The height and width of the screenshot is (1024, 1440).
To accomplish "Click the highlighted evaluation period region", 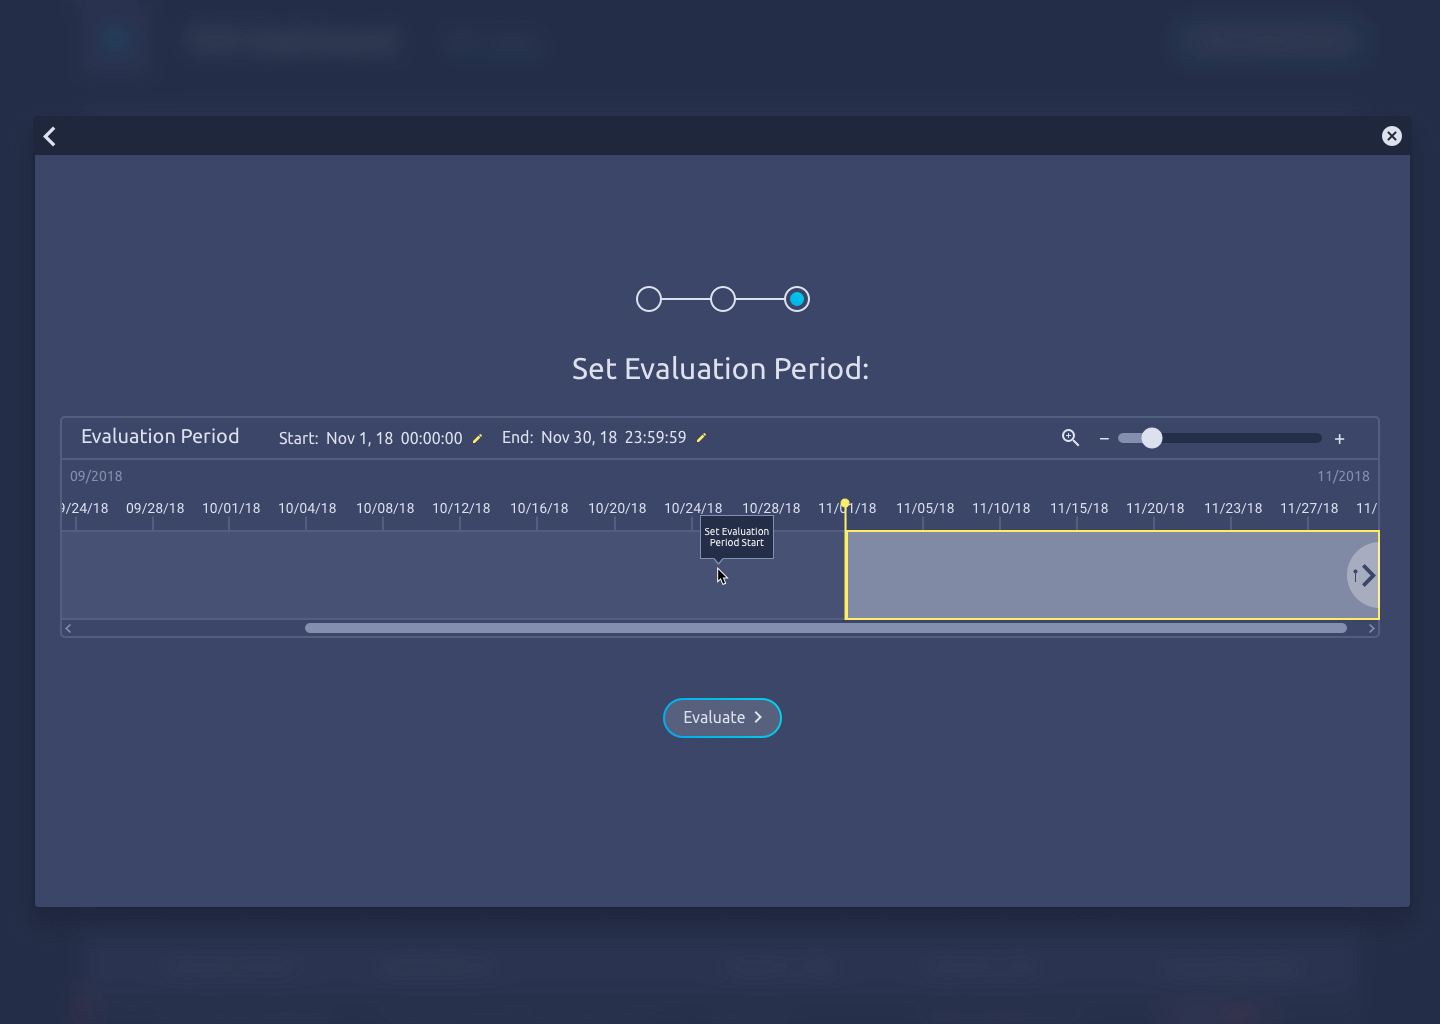I will 1112,575.
